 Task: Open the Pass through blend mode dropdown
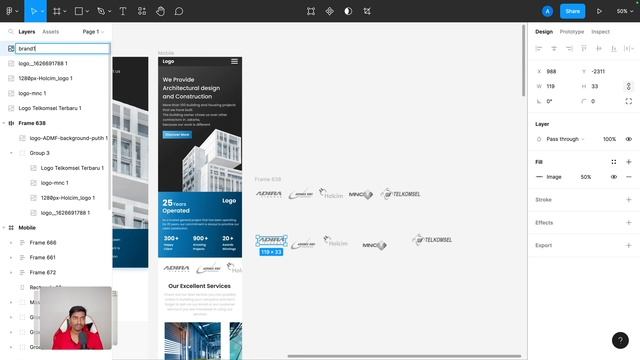click(x=565, y=139)
